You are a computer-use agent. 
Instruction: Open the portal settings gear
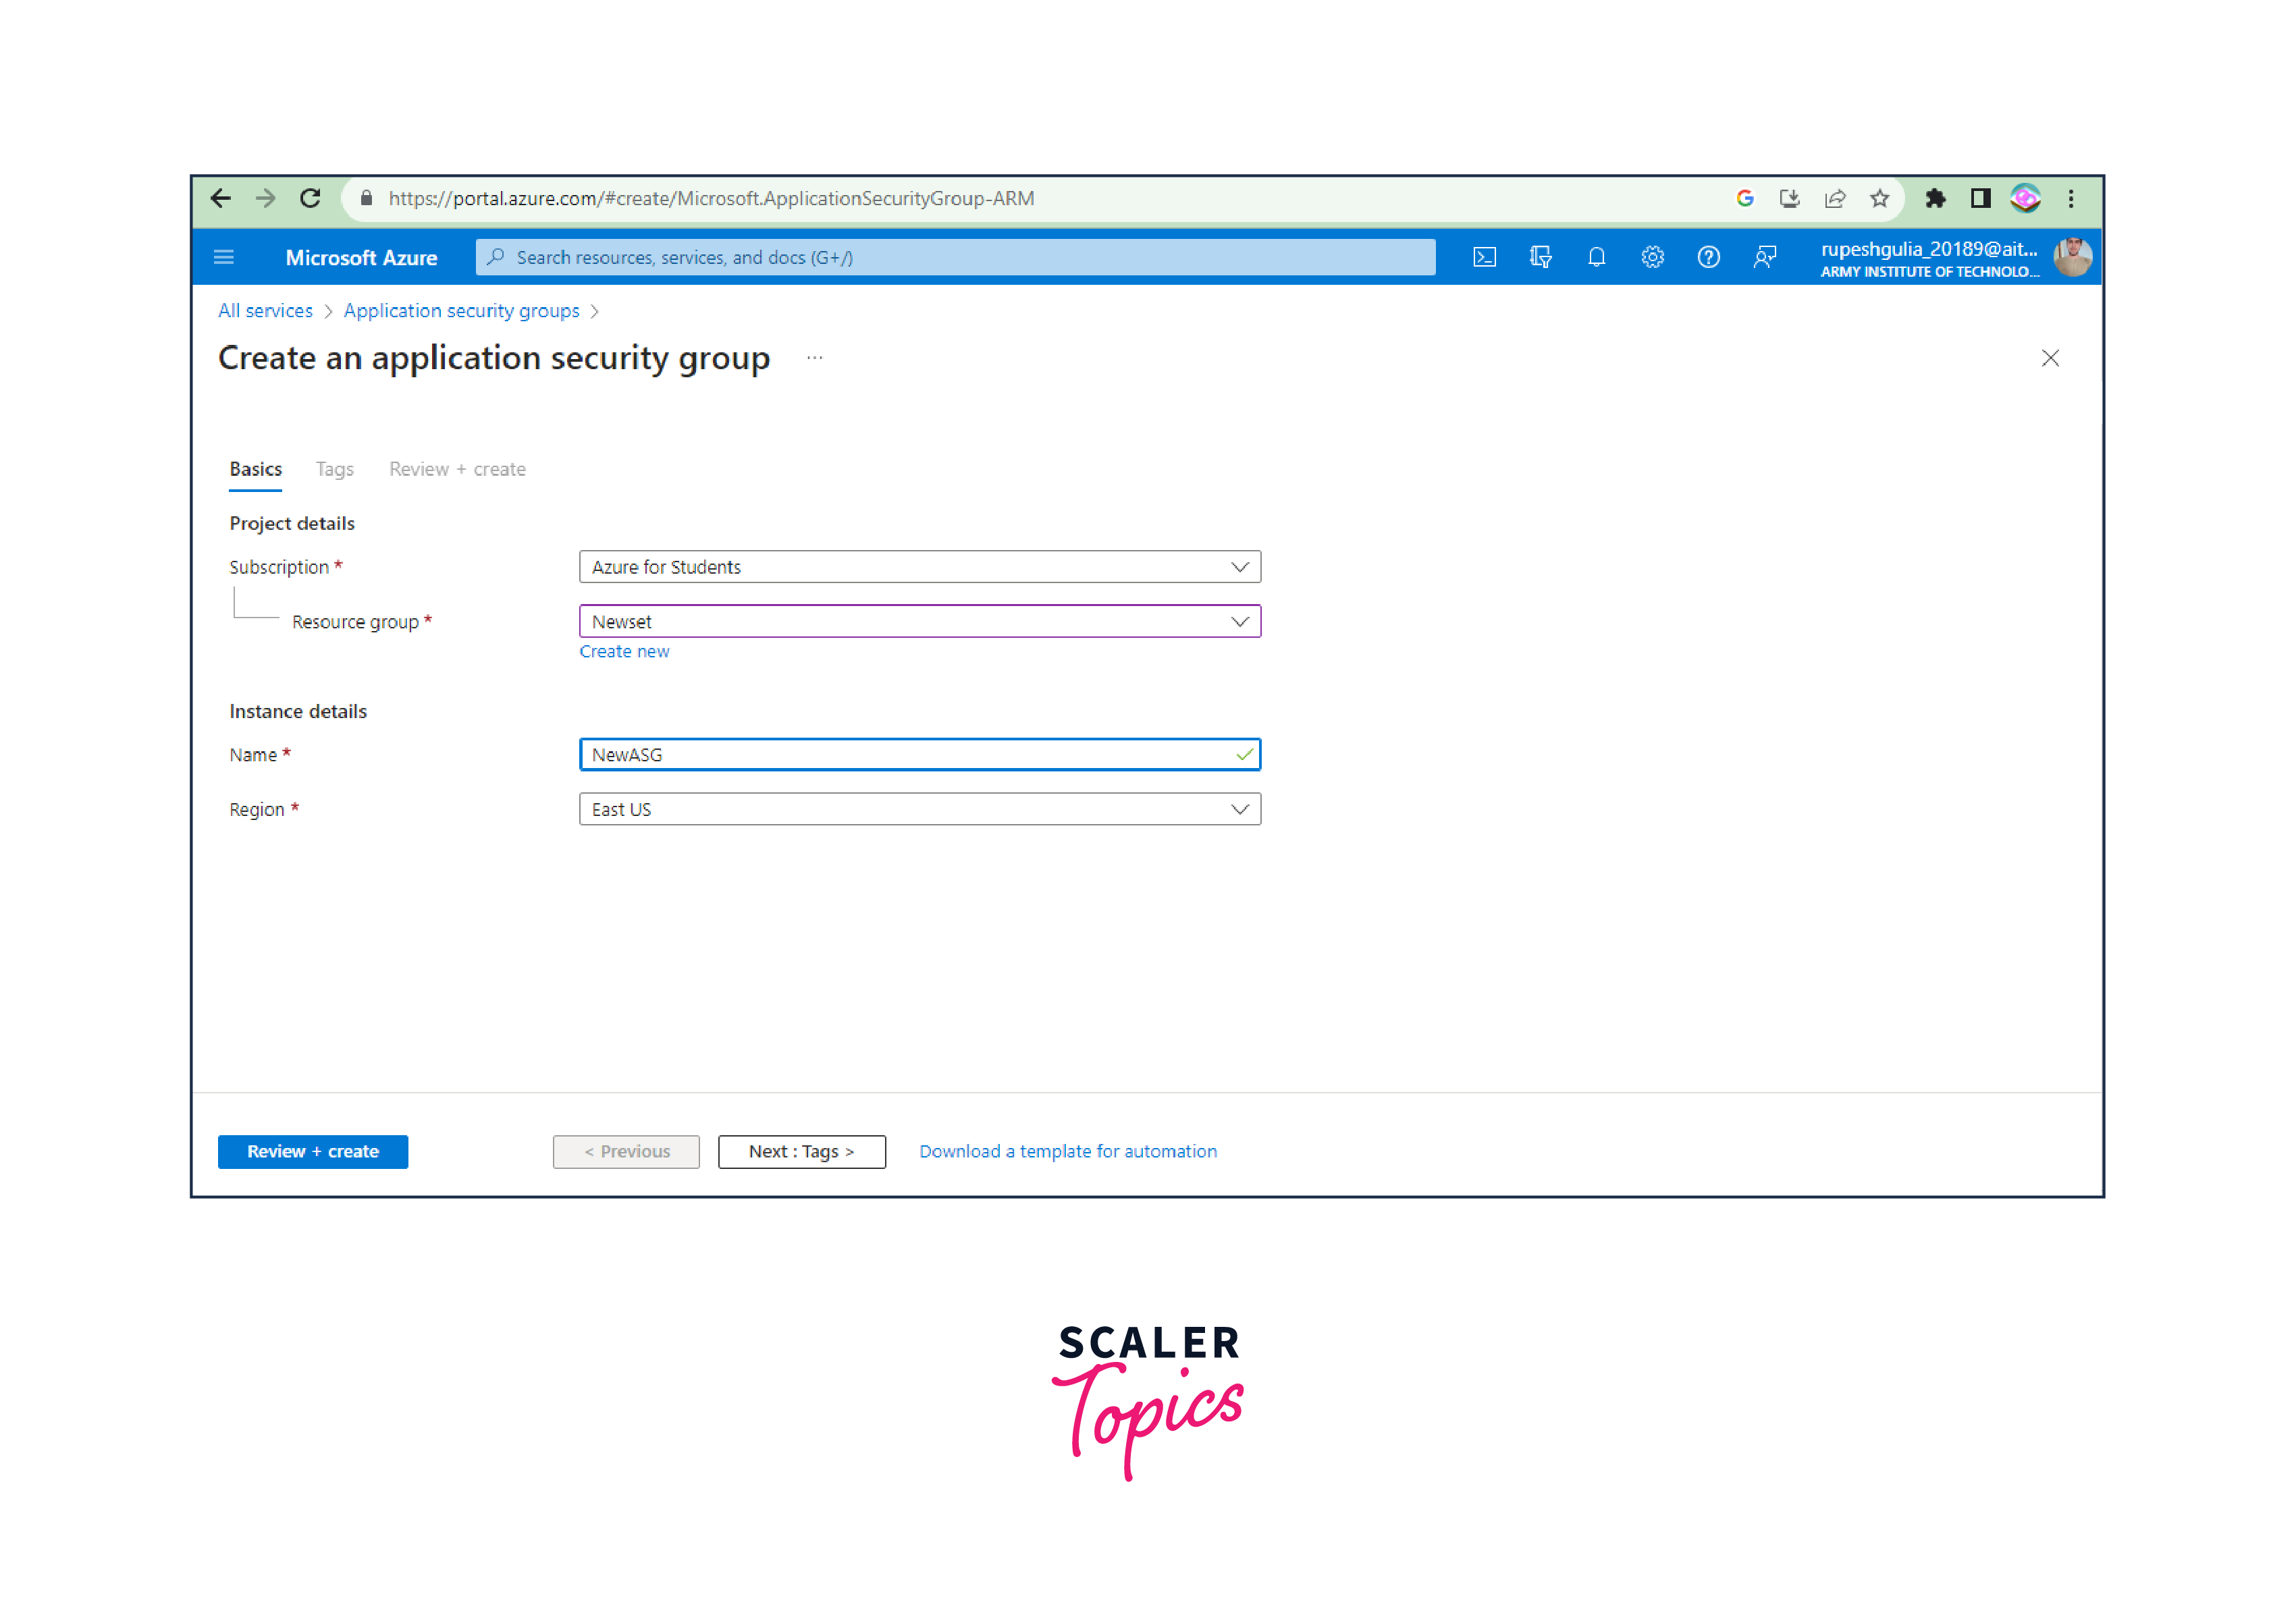click(x=1652, y=257)
